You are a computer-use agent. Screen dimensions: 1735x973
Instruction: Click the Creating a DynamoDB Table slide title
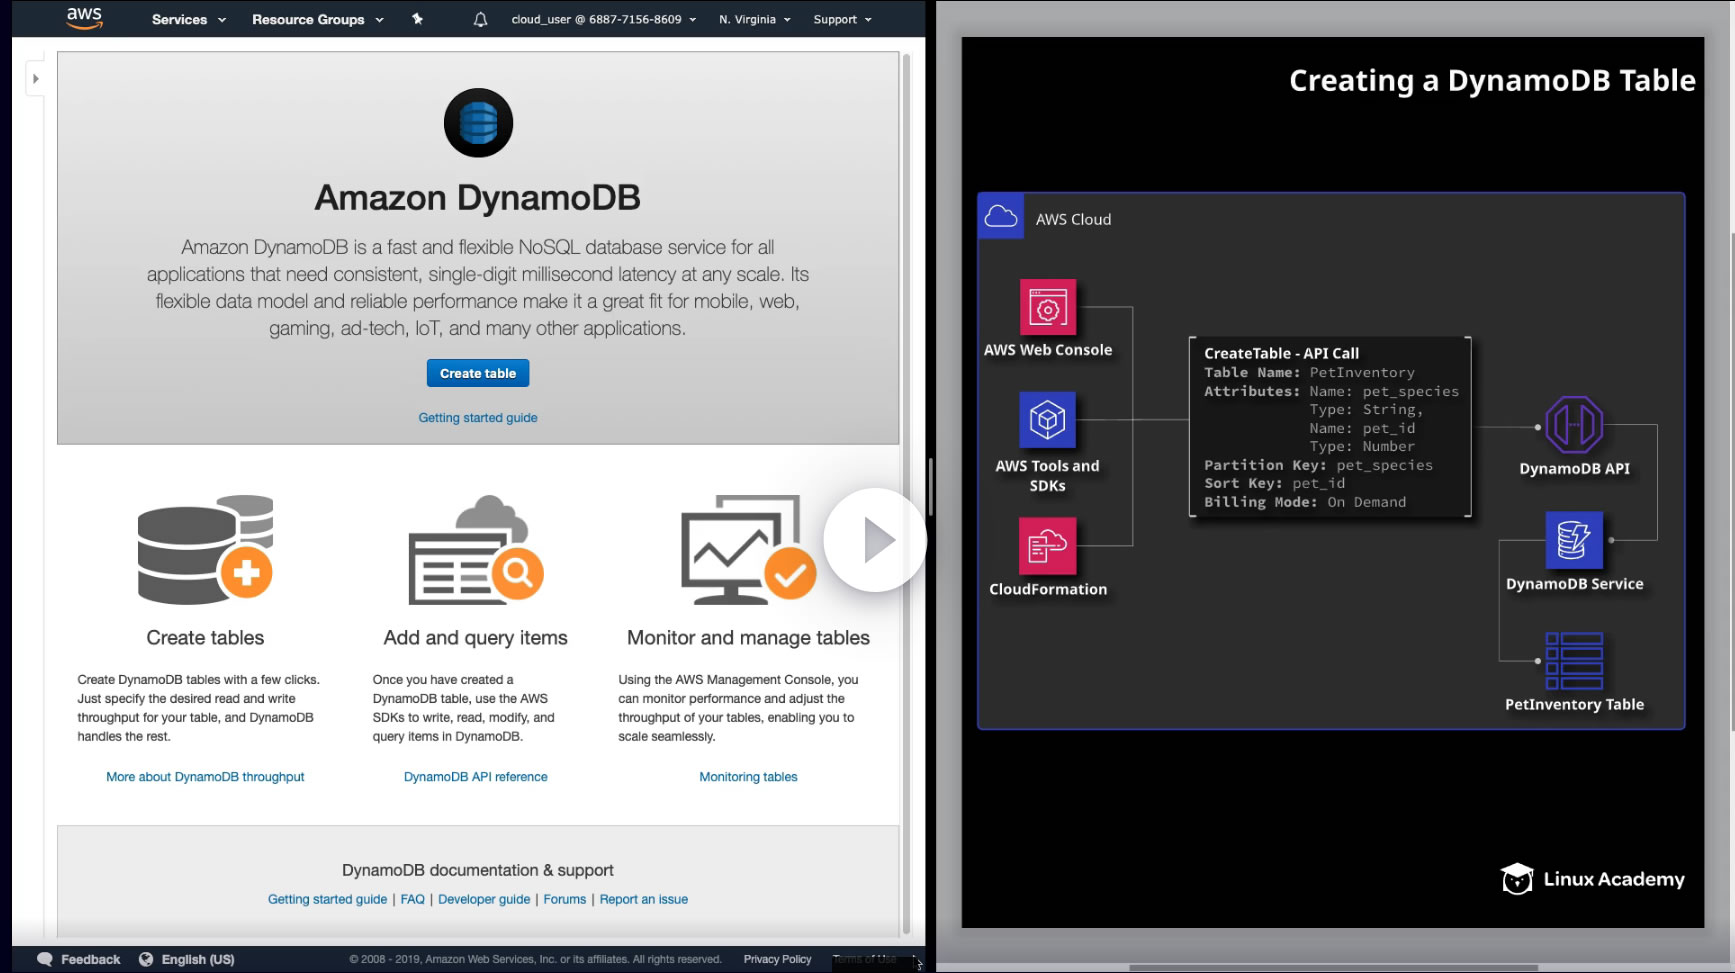tap(1492, 80)
